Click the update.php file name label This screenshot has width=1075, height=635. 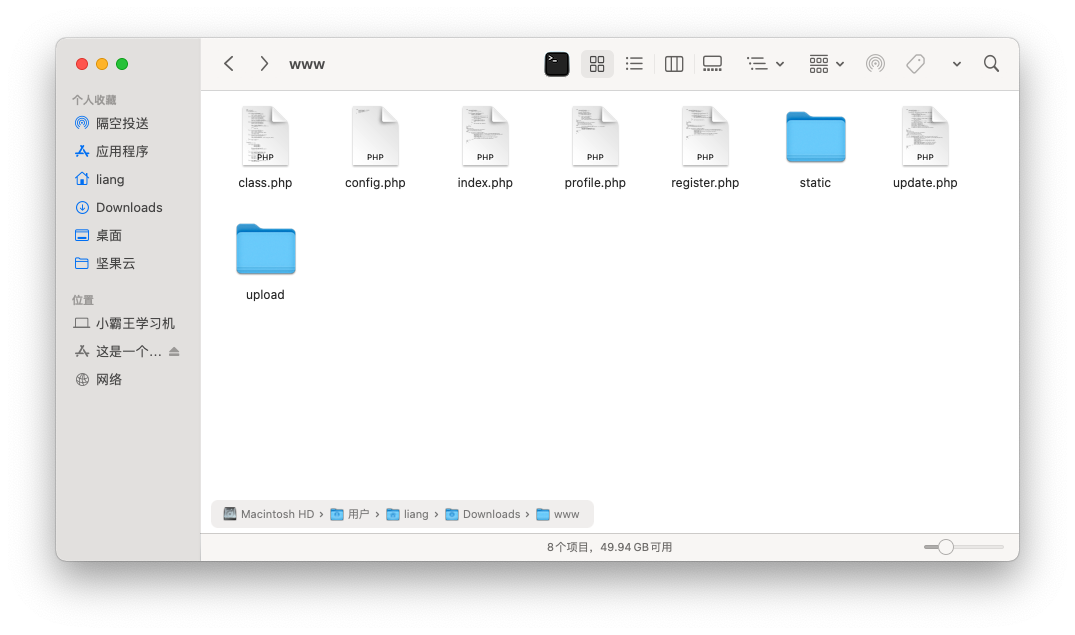pos(926,182)
